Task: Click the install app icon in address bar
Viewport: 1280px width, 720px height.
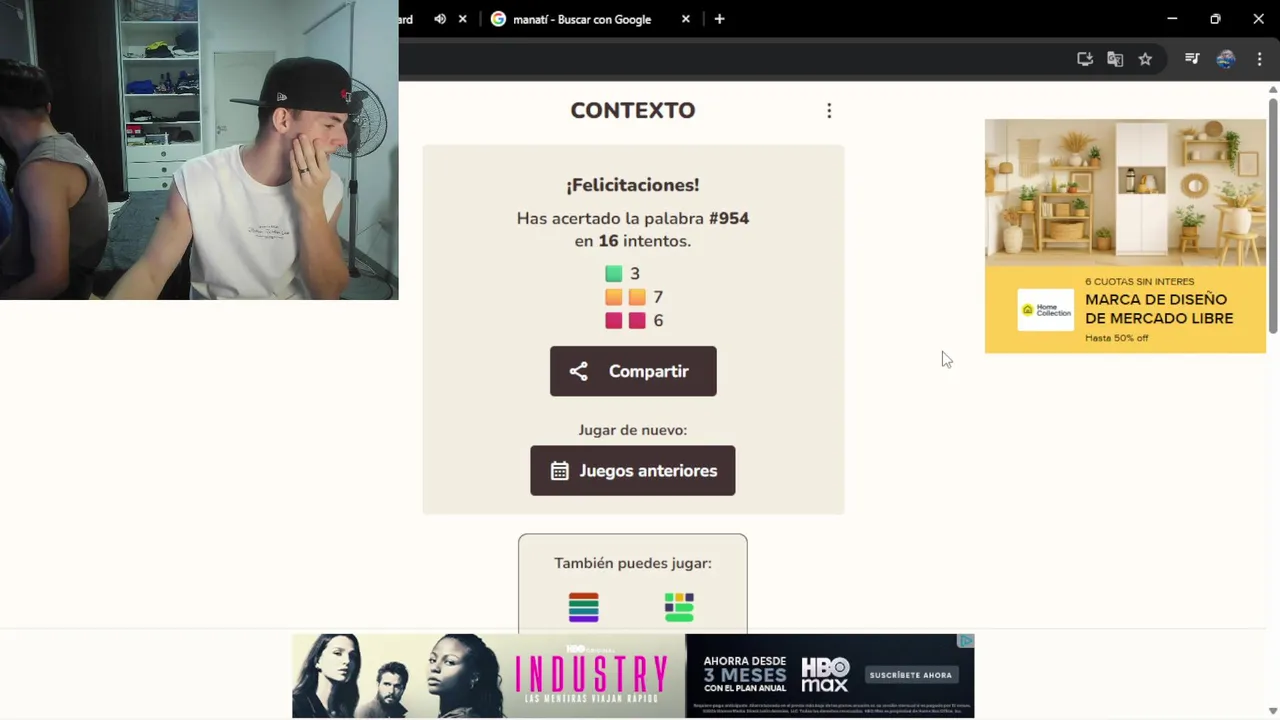Action: [x=1085, y=59]
